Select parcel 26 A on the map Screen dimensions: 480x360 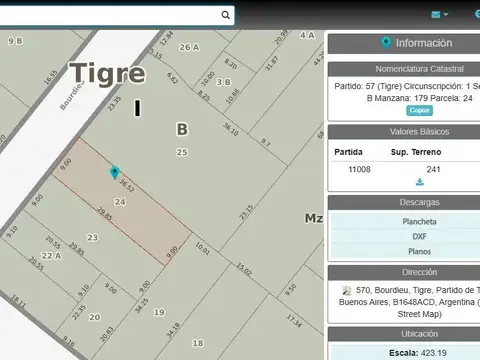pos(189,47)
